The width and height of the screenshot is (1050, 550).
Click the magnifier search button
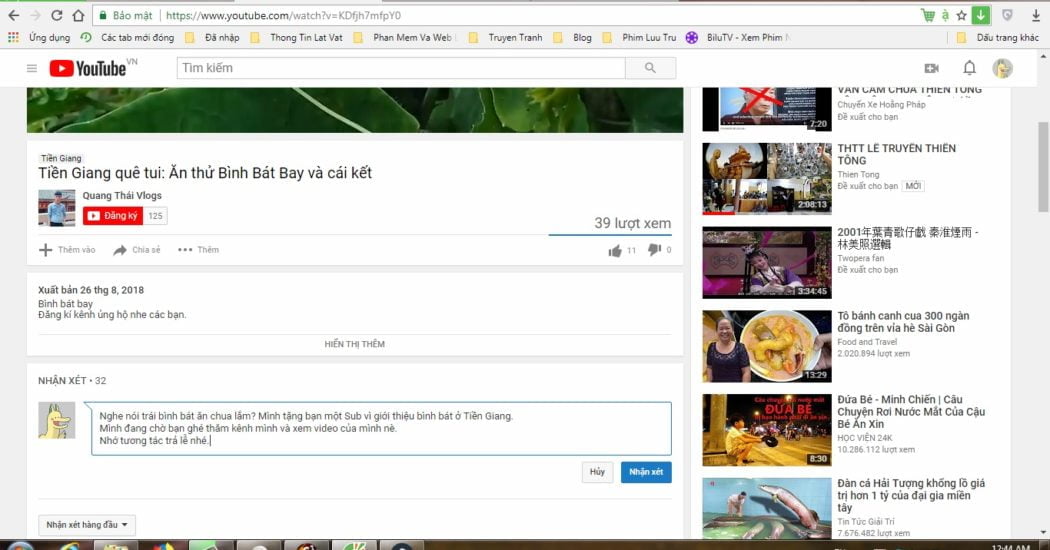tap(650, 68)
